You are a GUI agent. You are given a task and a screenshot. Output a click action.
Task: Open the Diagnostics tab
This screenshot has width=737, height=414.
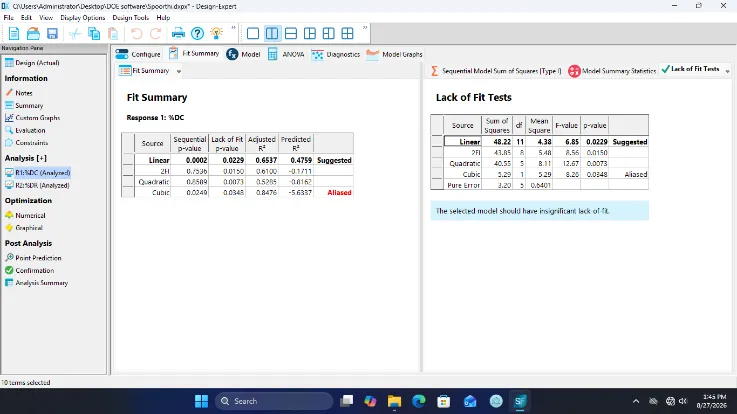click(336, 54)
